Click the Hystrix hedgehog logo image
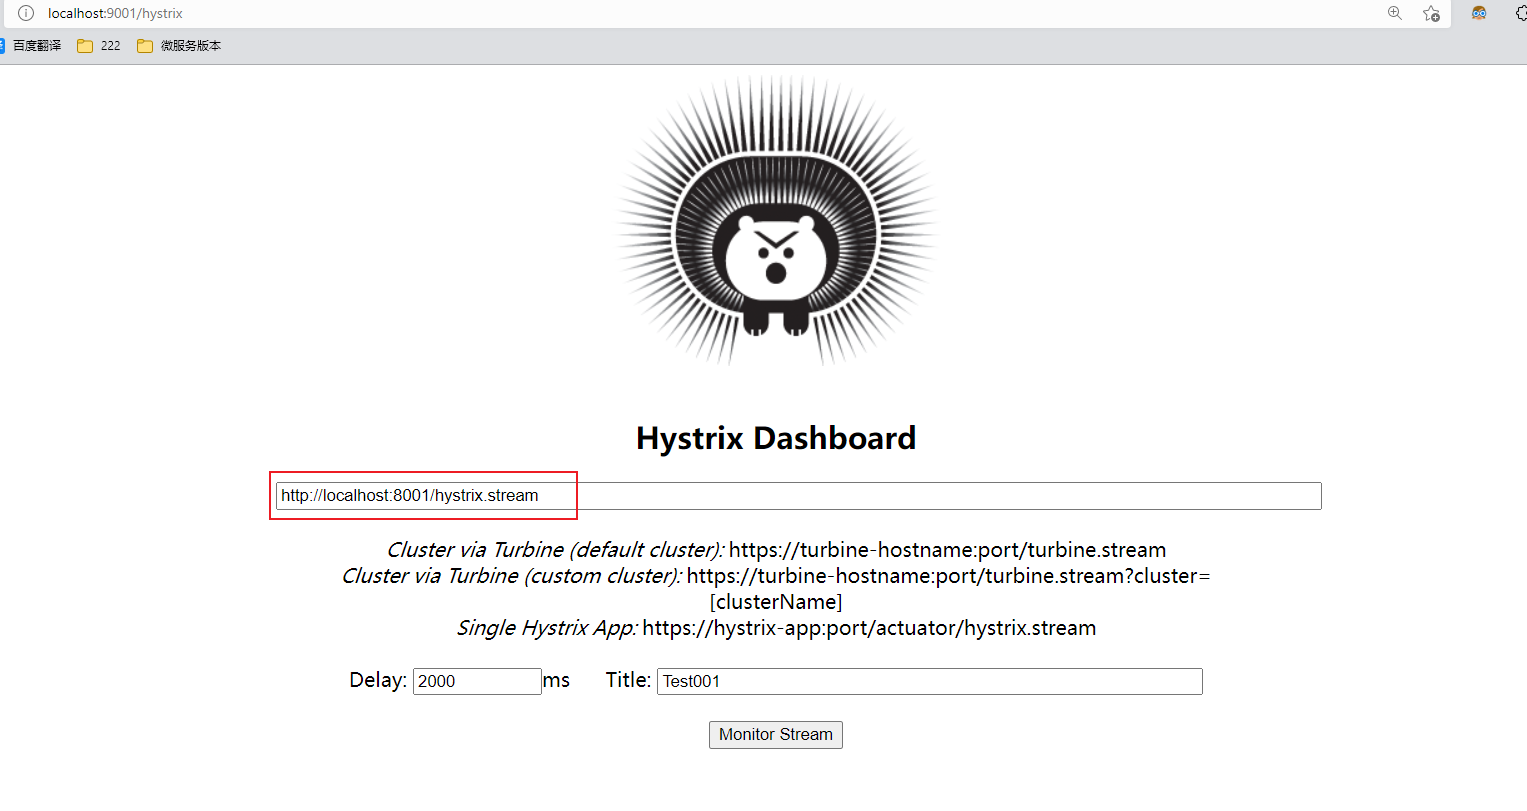 (777, 221)
